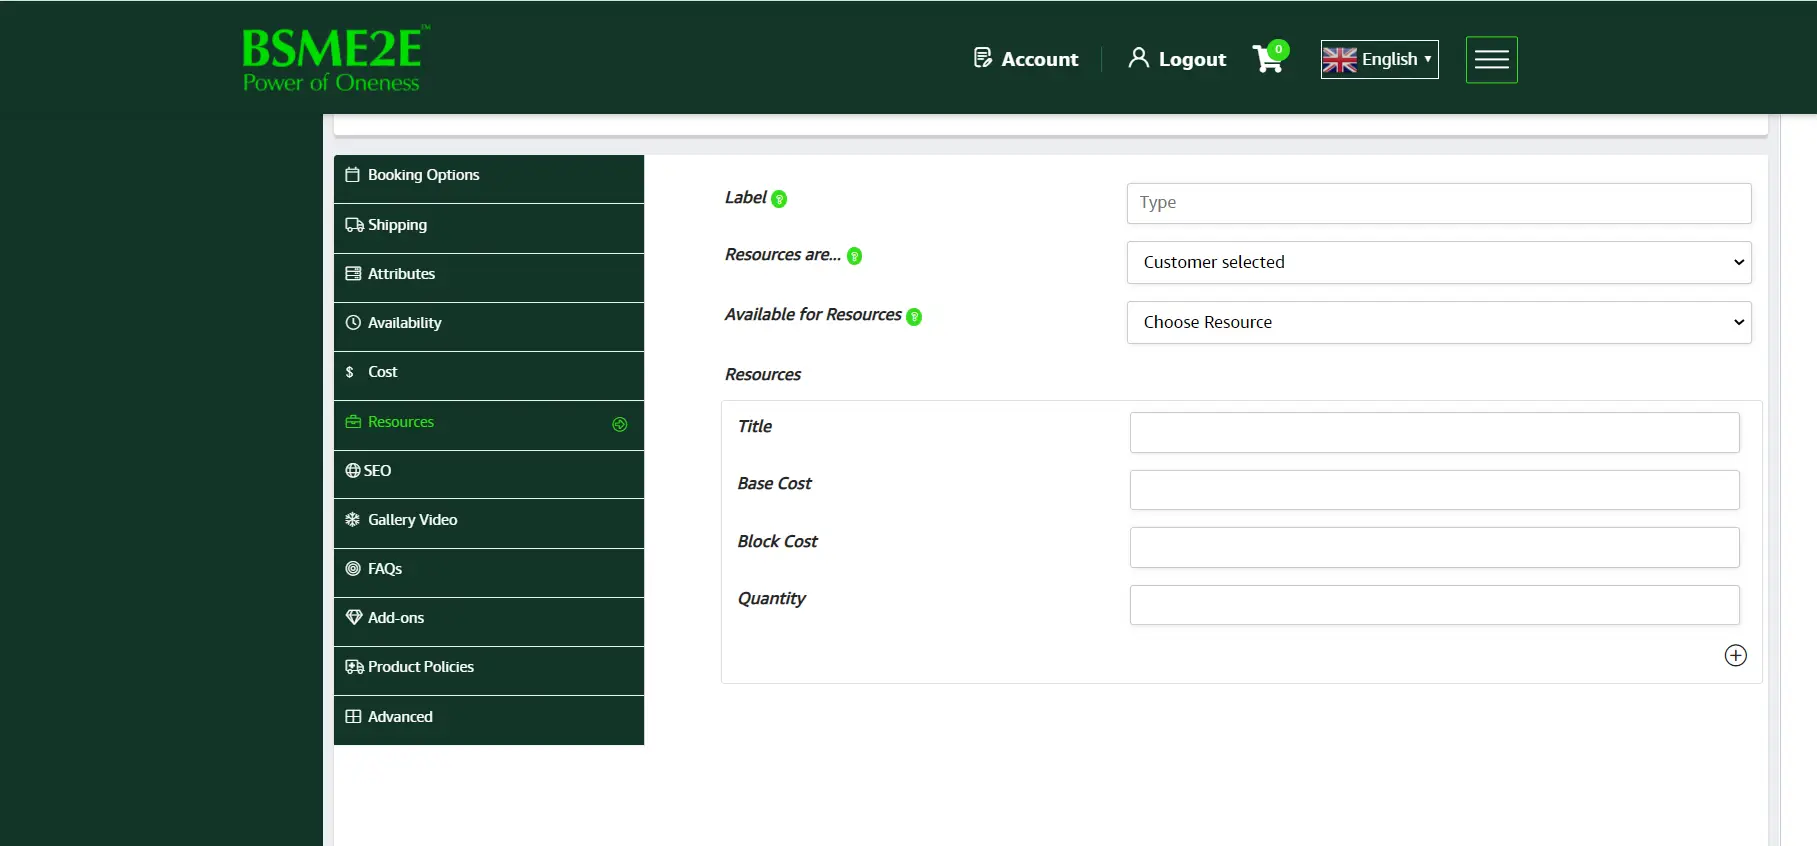Click the Resources are... help icon
The height and width of the screenshot is (846, 1818).
coord(854,256)
